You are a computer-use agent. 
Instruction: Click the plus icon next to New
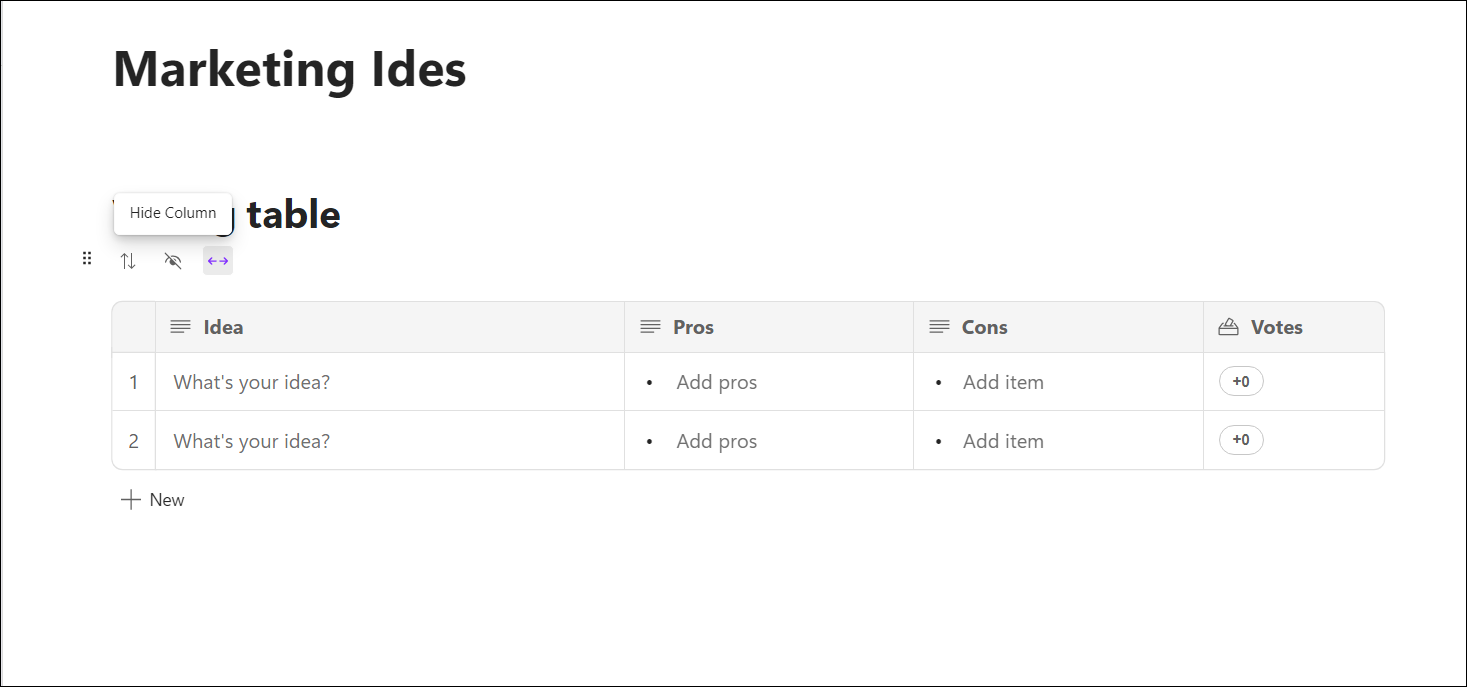click(130, 500)
